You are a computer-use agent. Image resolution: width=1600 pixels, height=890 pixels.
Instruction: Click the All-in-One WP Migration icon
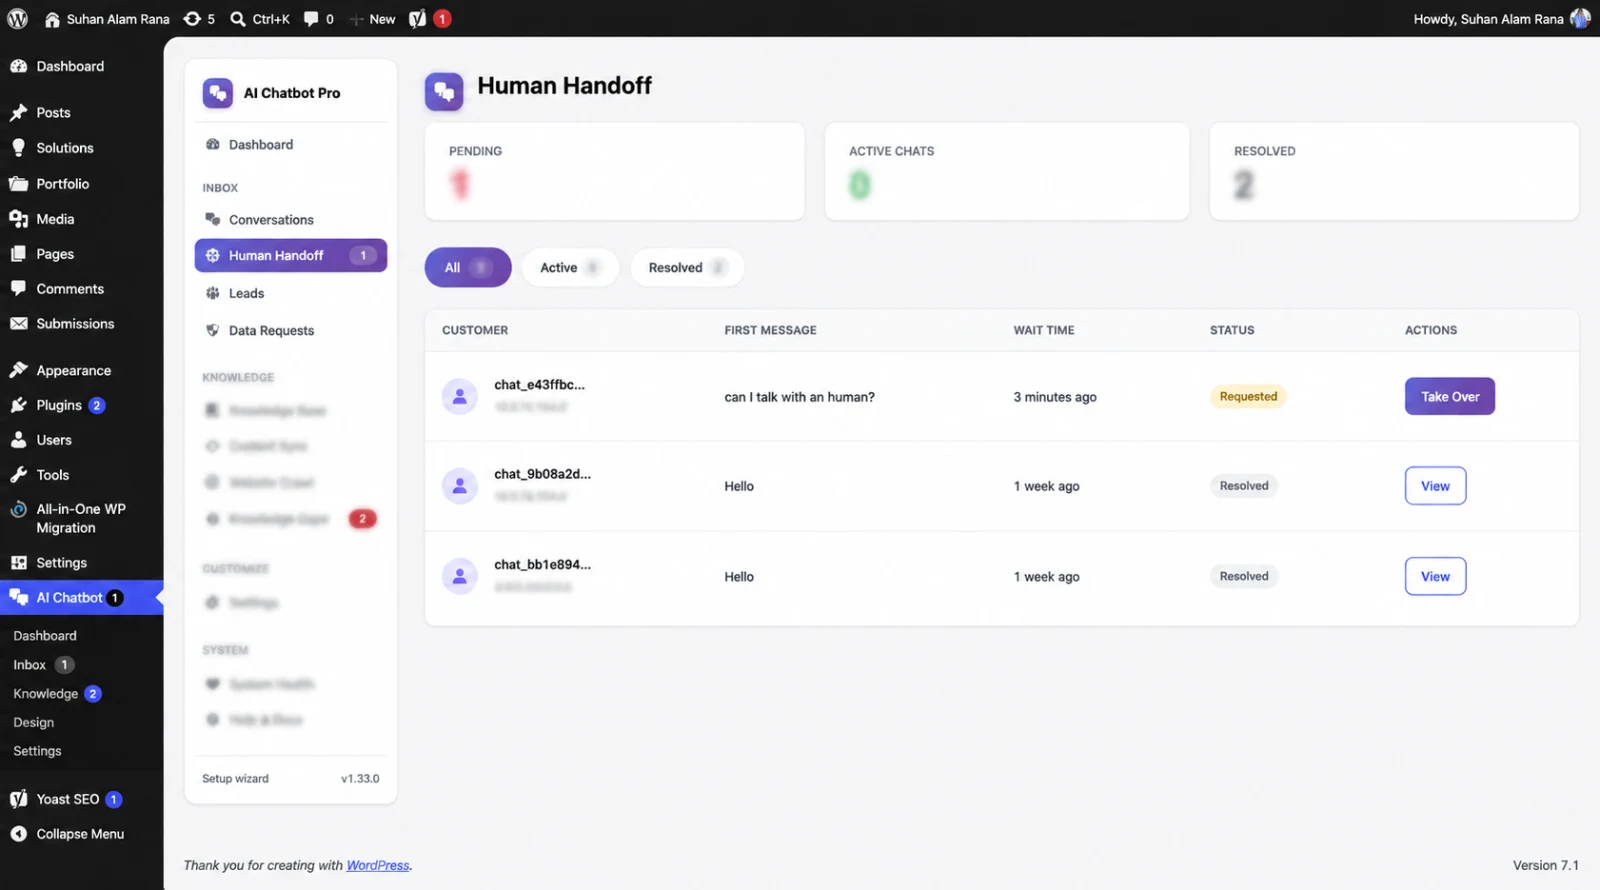pos(18,509)
